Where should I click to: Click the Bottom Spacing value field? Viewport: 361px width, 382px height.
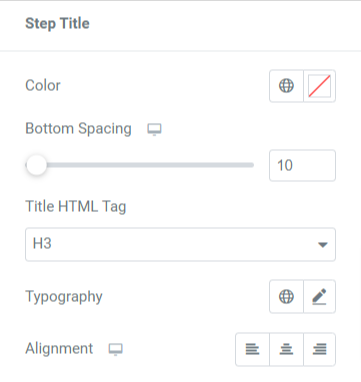302,165
